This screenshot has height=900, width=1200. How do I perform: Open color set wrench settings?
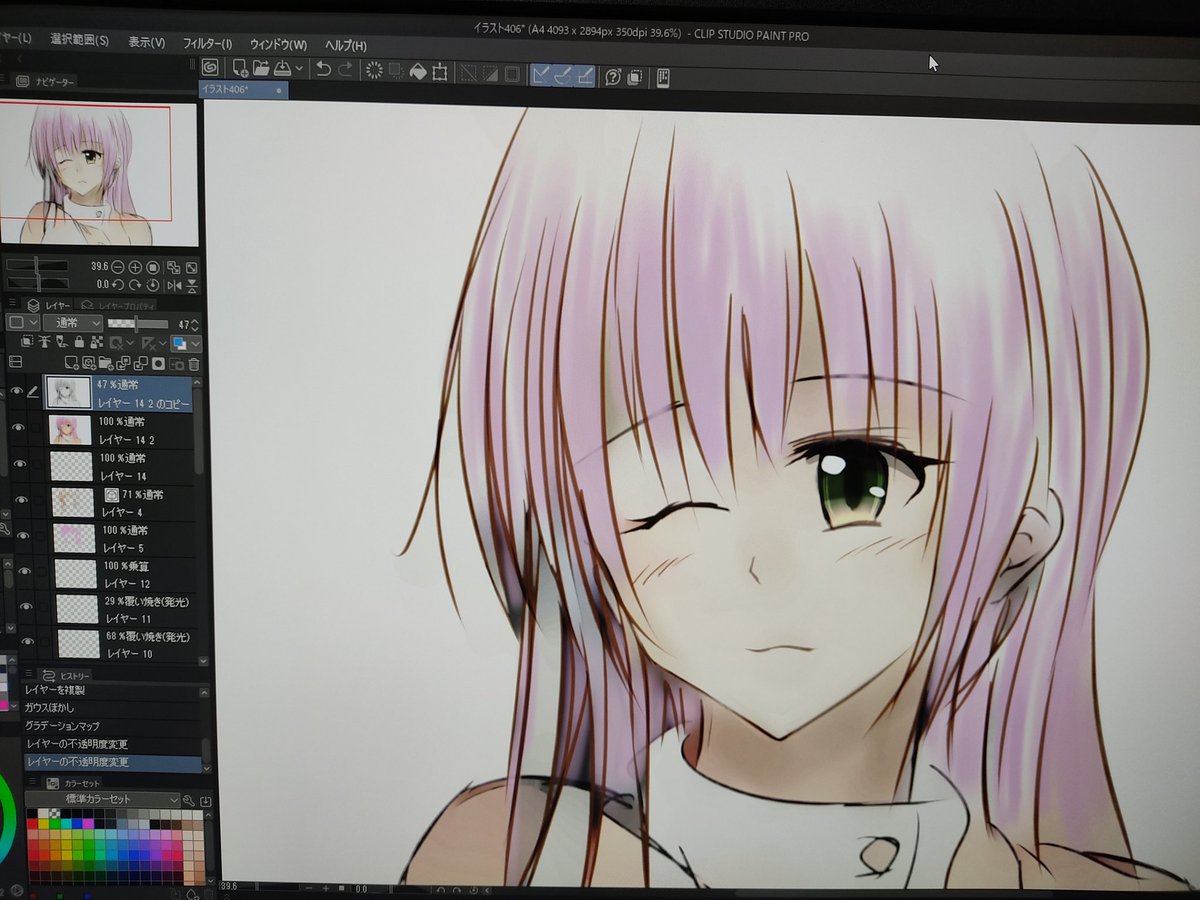(189, 800)
